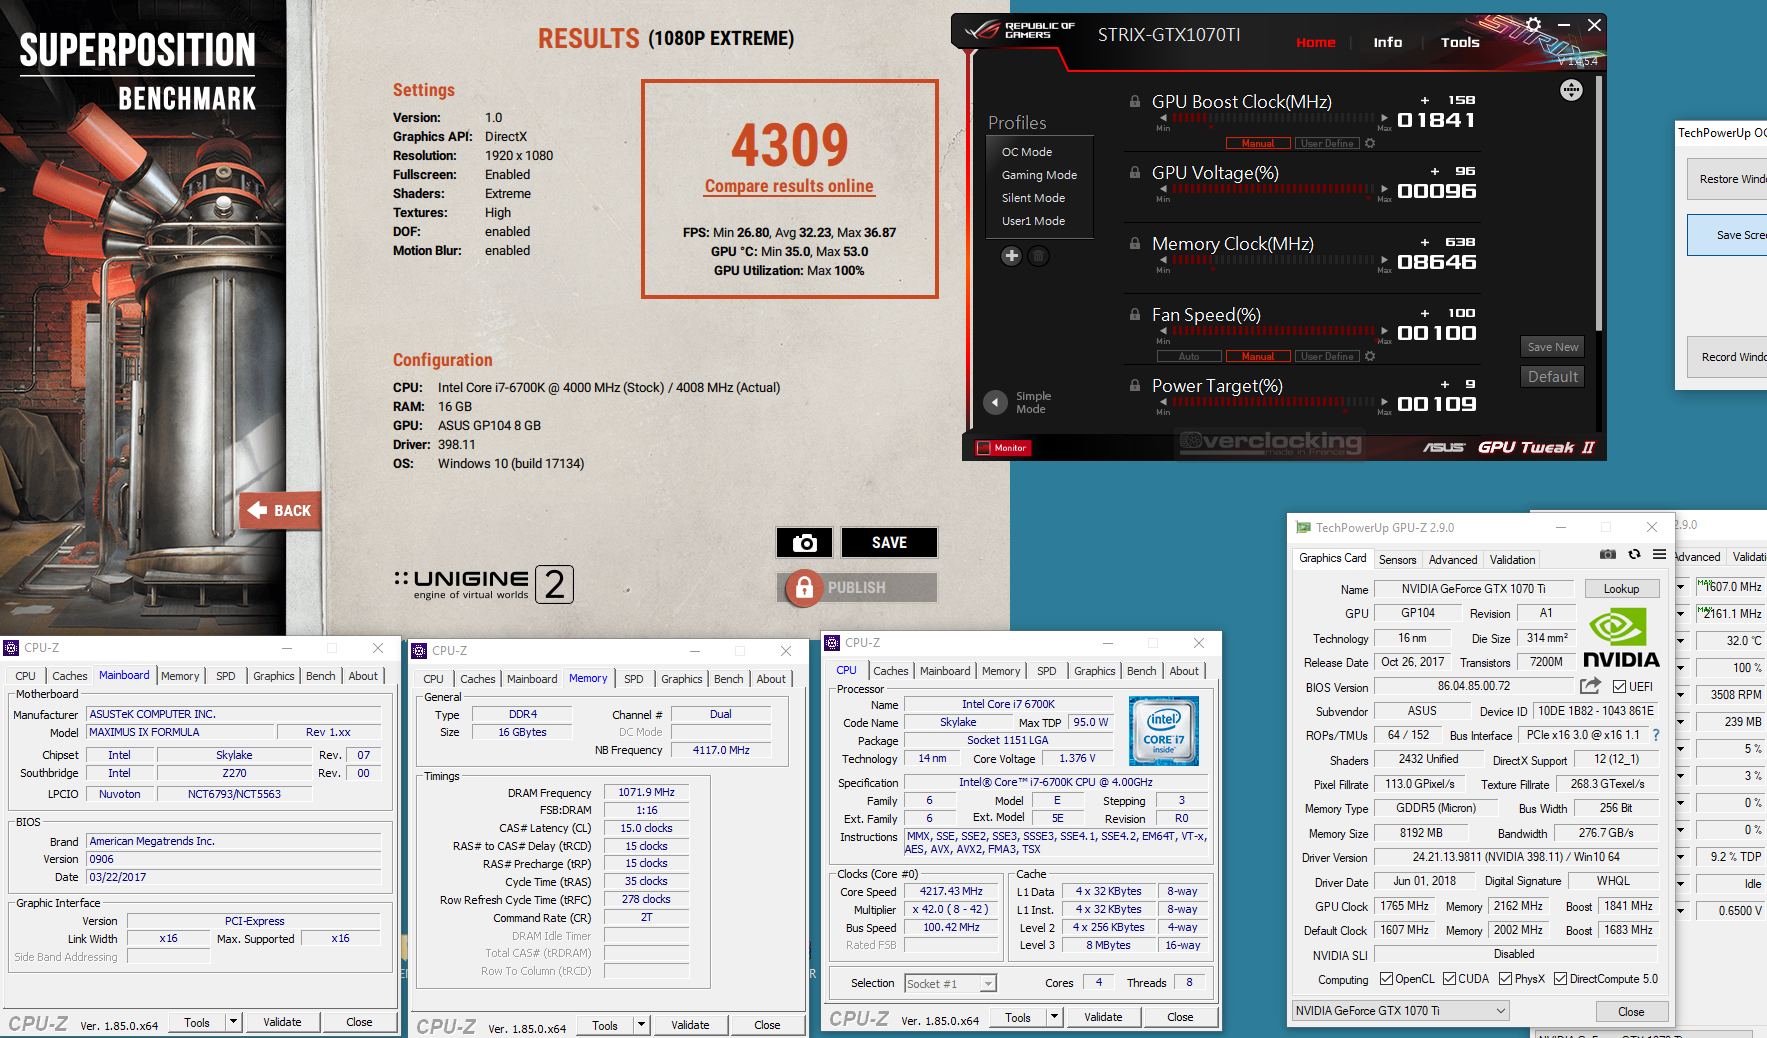The width and height of the screenshot is (1767, 1038).
Task: Expand Tools dropdown in Memory CPU-Z window
Action: (x=642, y=1025)
